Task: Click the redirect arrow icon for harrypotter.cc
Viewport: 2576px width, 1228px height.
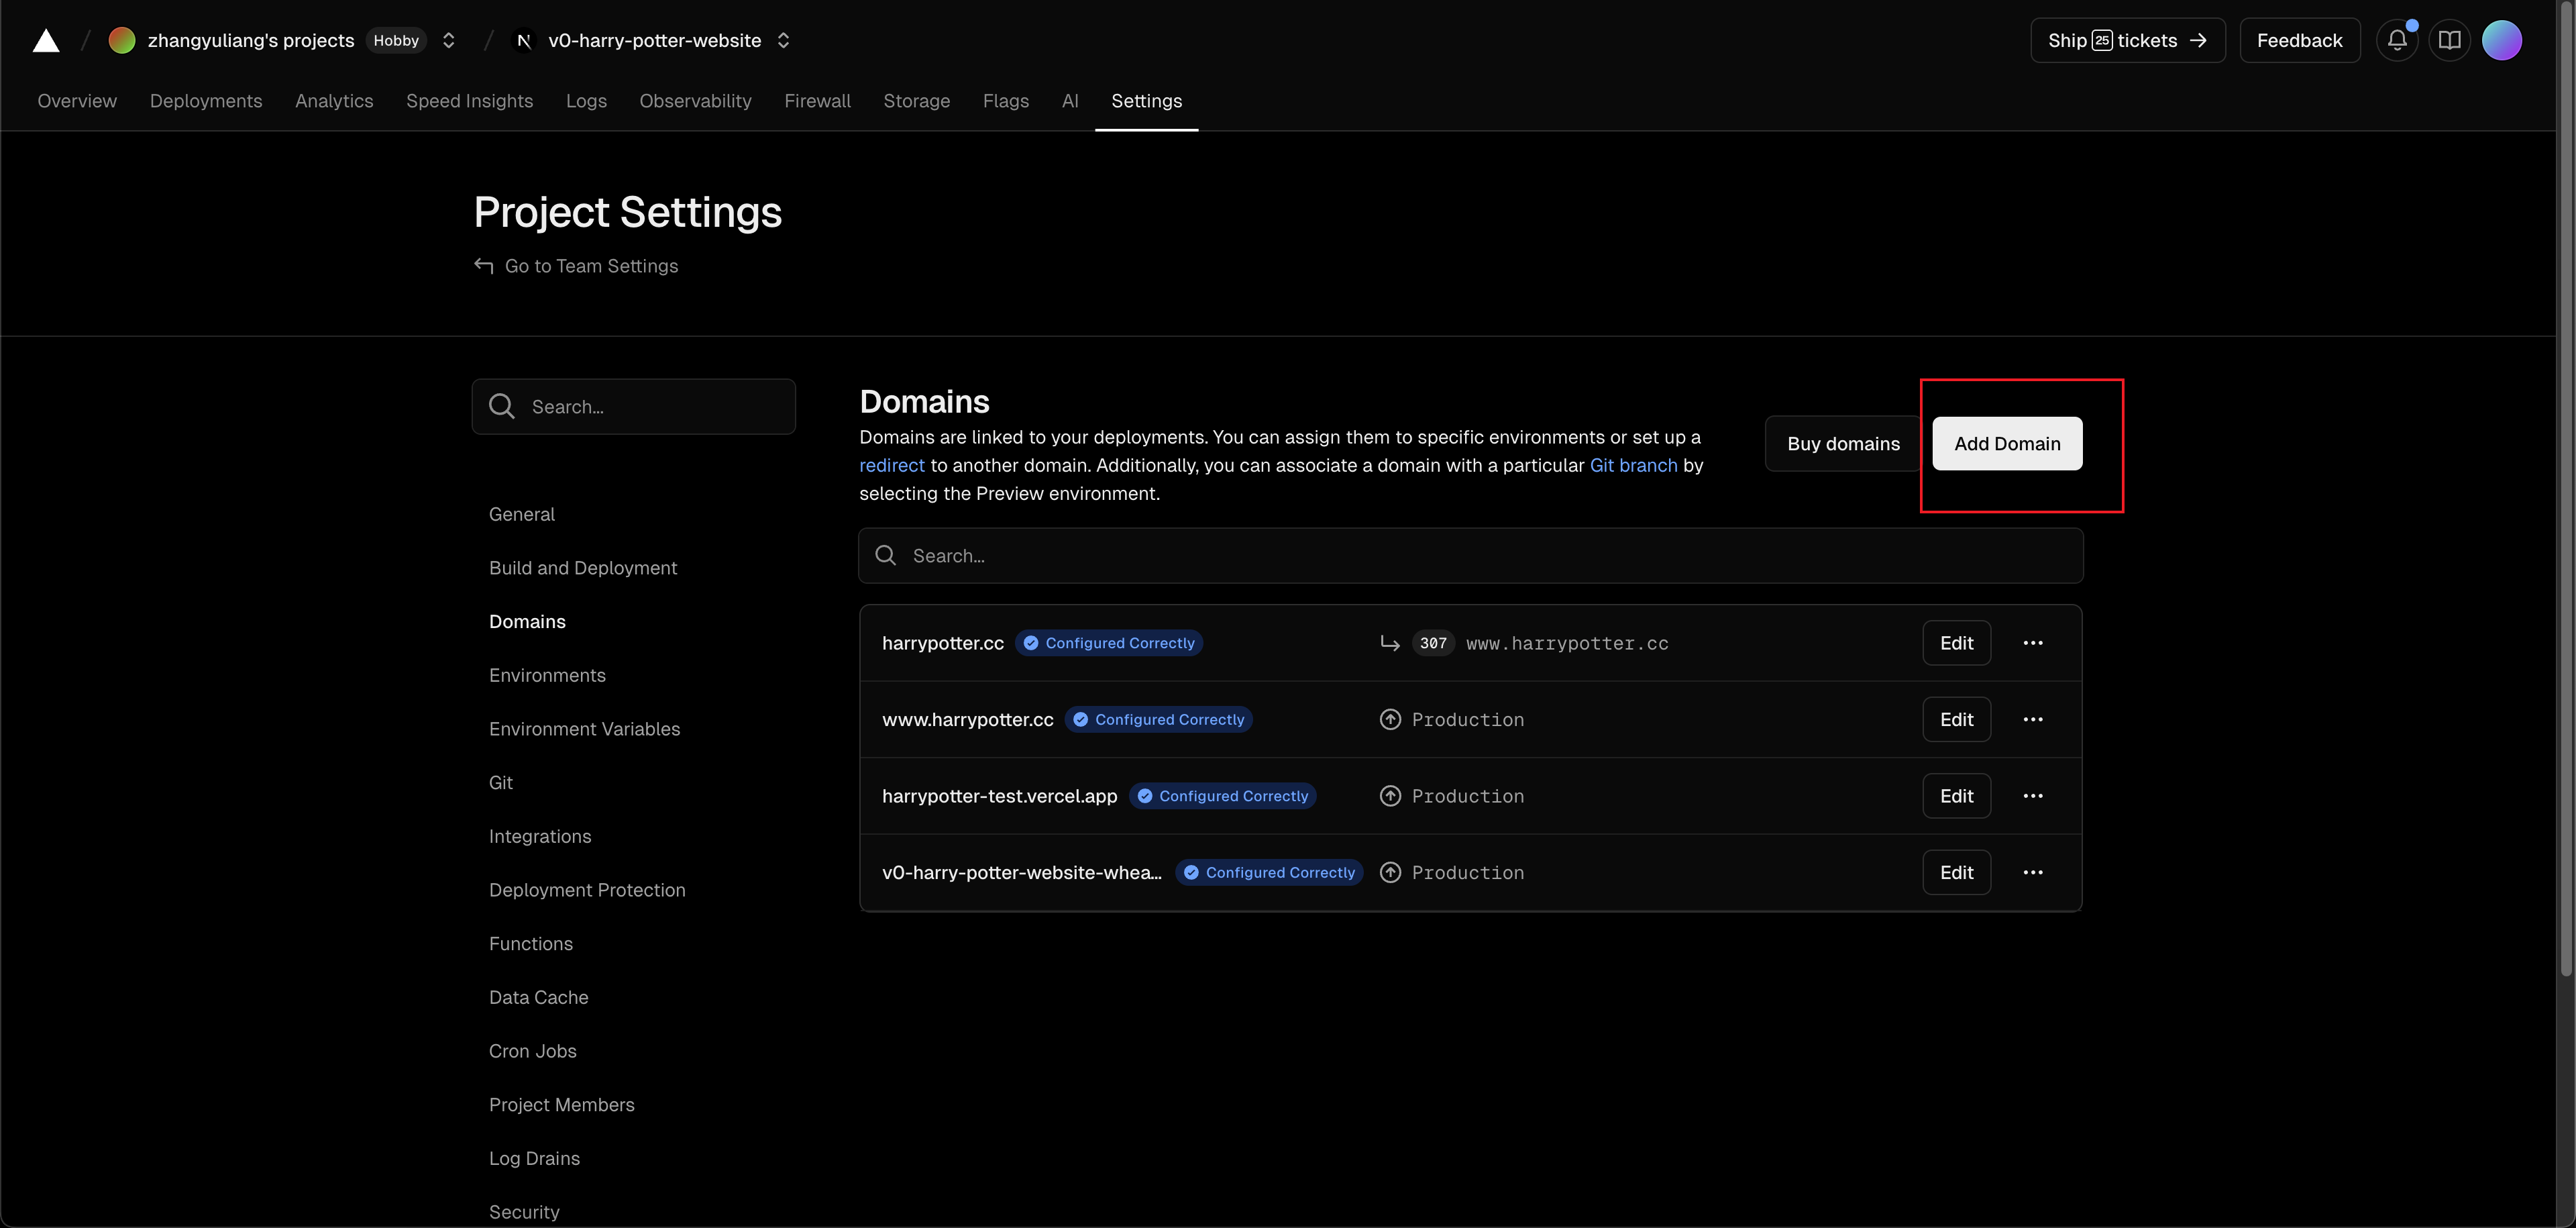Action: point(1390,643)
